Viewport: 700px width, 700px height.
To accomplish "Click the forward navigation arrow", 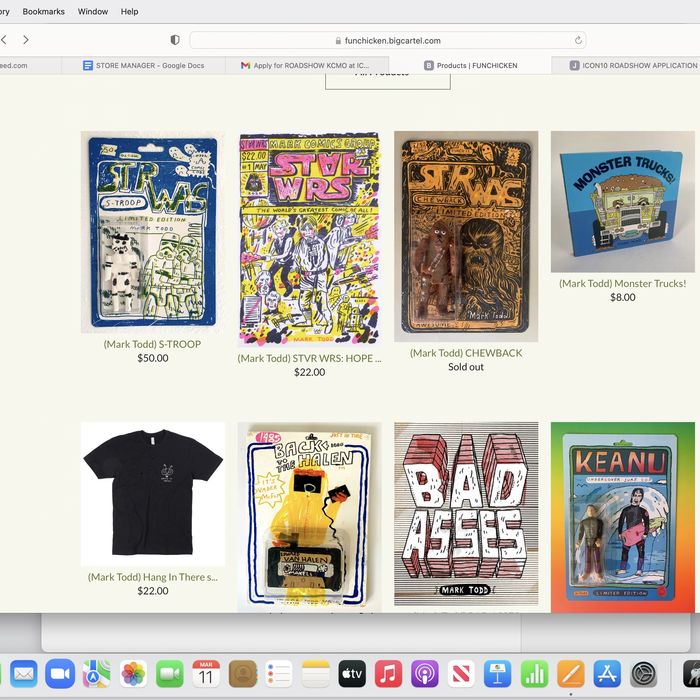I will click(26, 40).
